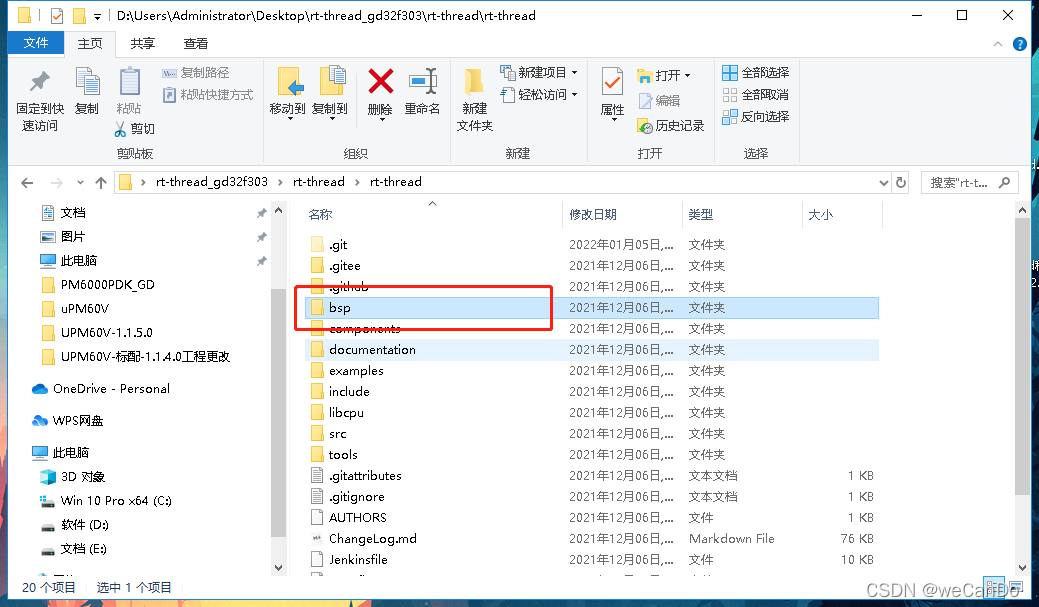Expand the Open button dropdown arrow

click(687, 76)
